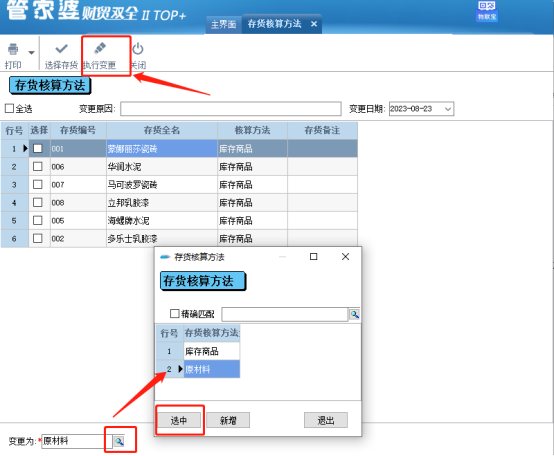Click the 执行变更 toolbar icon
554x456 pixels.
[x=100, y=48]
